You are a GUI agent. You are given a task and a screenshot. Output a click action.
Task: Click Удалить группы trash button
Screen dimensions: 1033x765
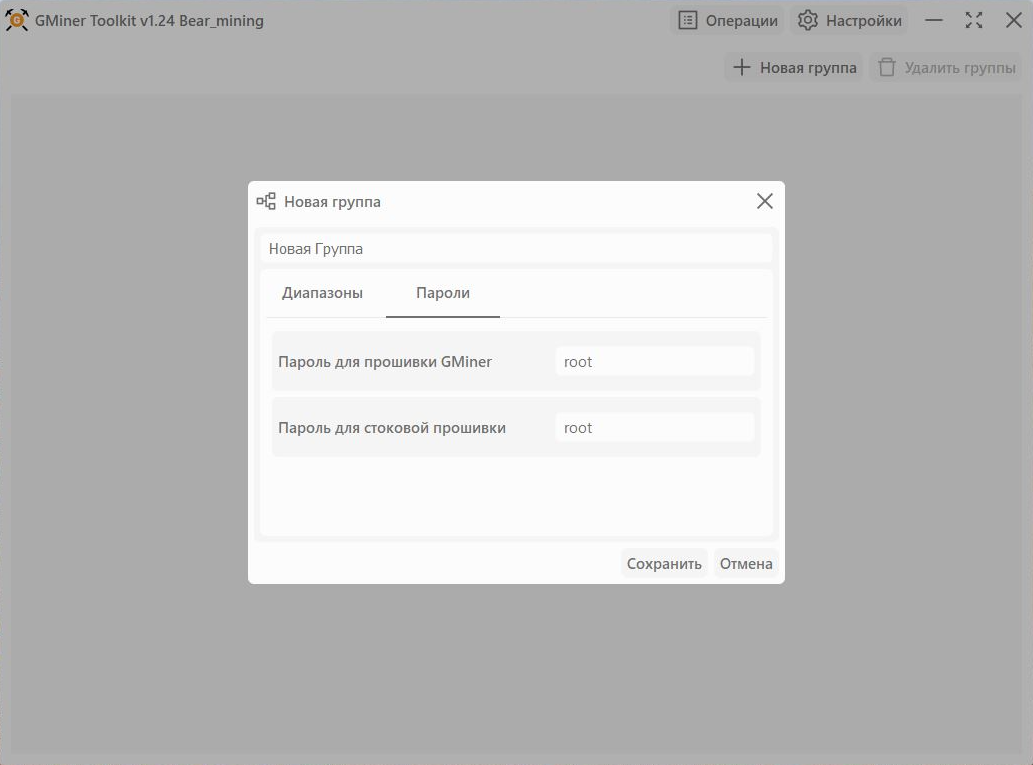click(x=946, y=67)
